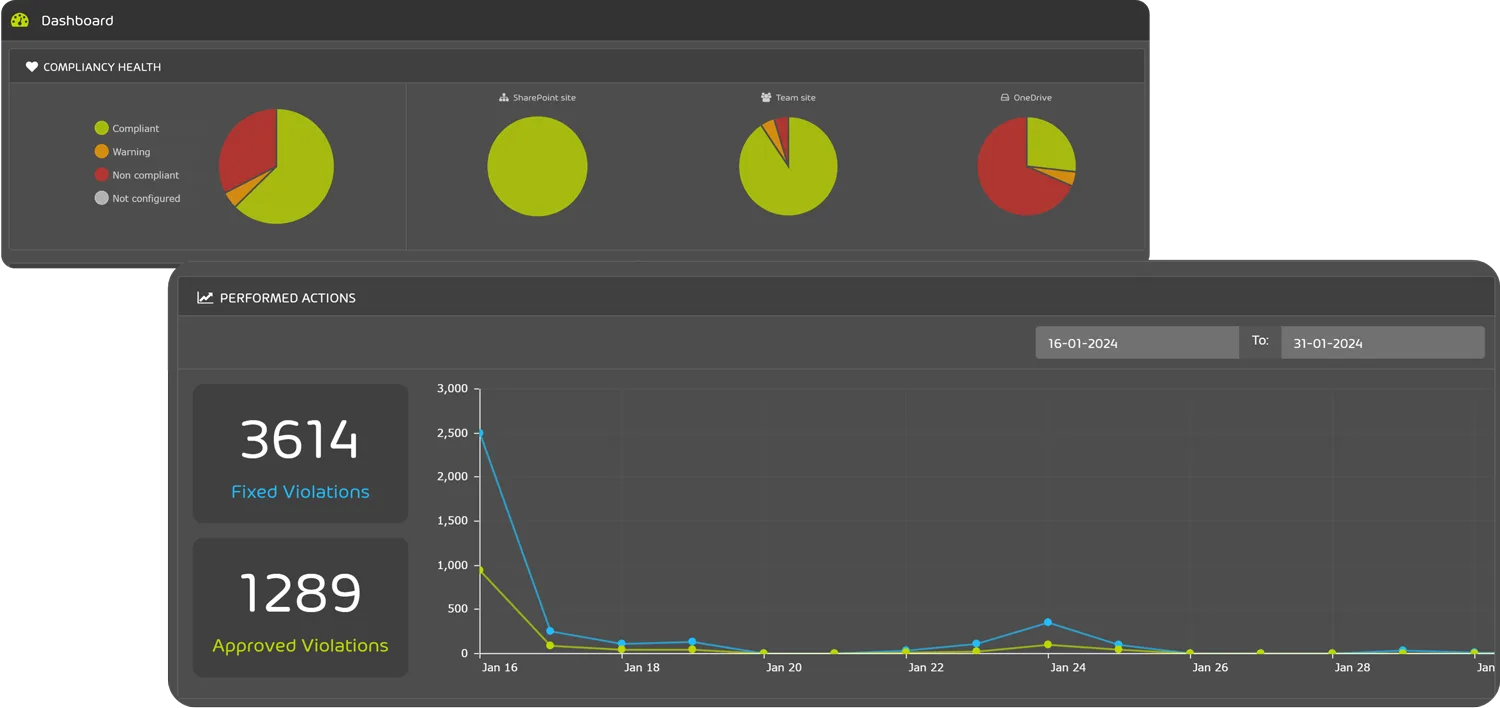
Task: Click the line-chart icon beside Performed Actions
Action: 204,297
